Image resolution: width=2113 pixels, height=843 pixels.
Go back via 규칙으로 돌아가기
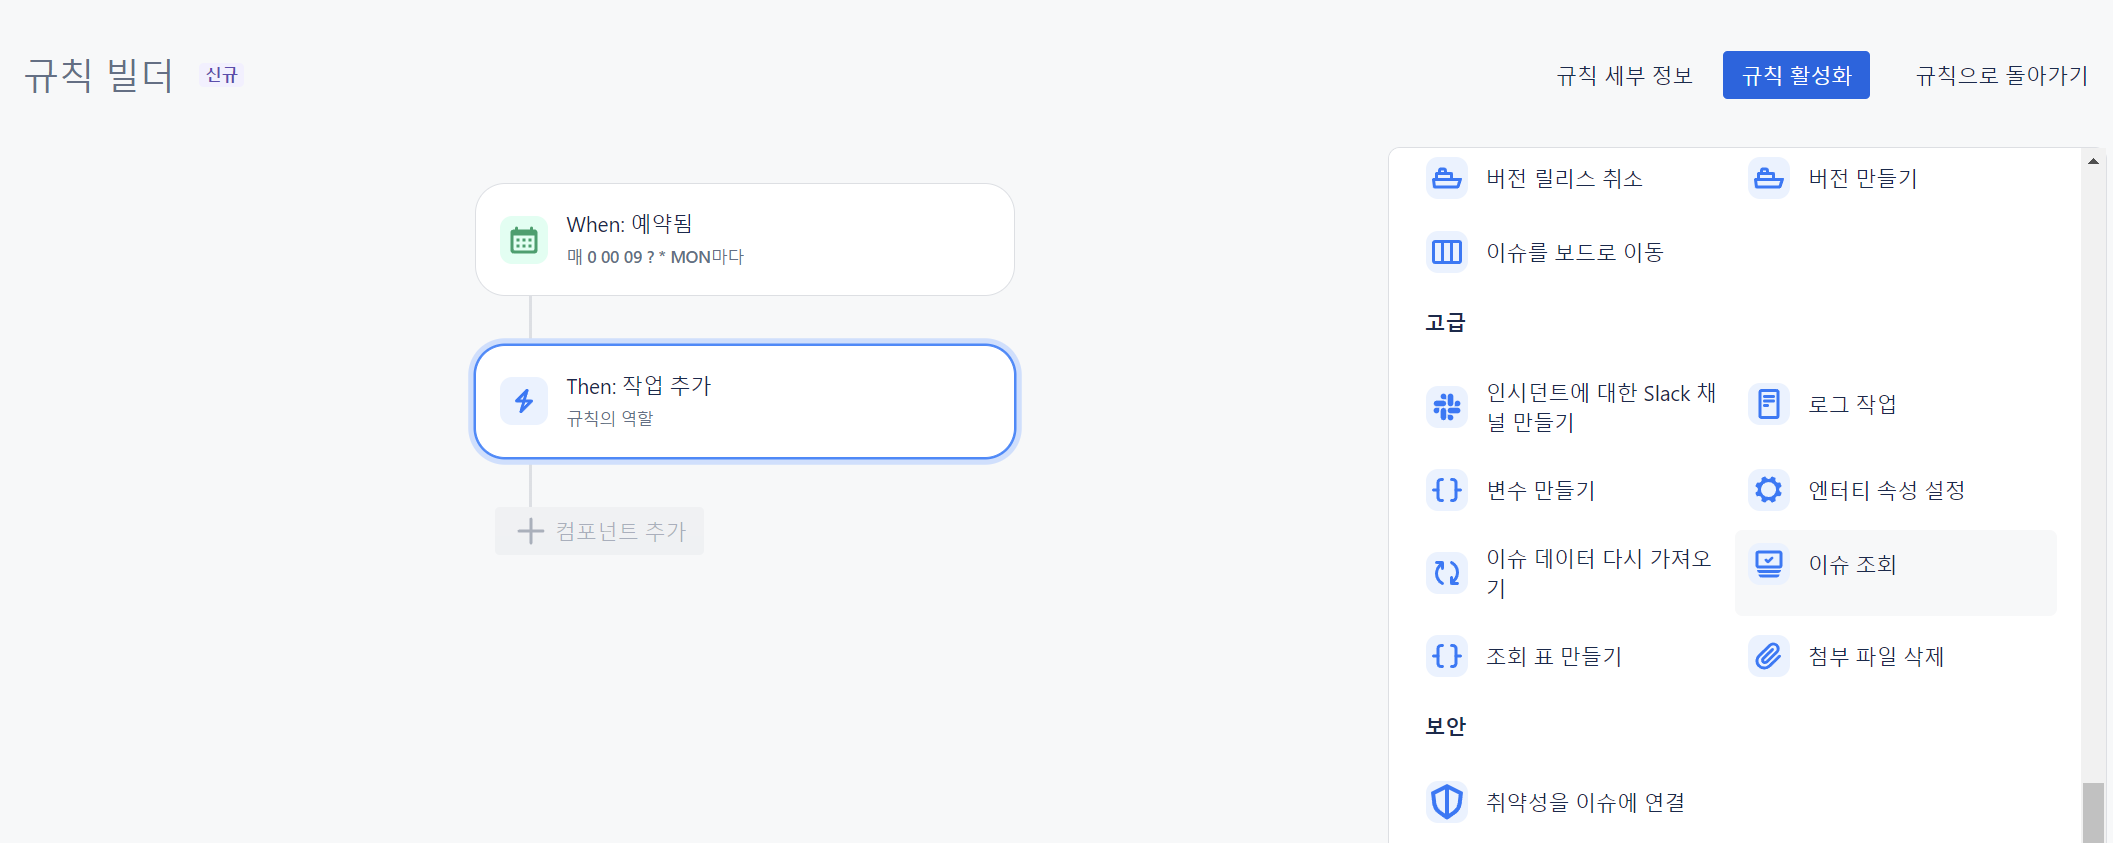[x=2001, y=75]
